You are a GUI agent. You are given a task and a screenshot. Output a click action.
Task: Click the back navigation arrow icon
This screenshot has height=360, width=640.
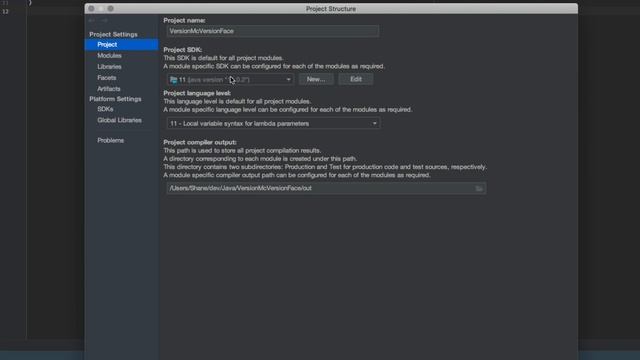[91, 20]
